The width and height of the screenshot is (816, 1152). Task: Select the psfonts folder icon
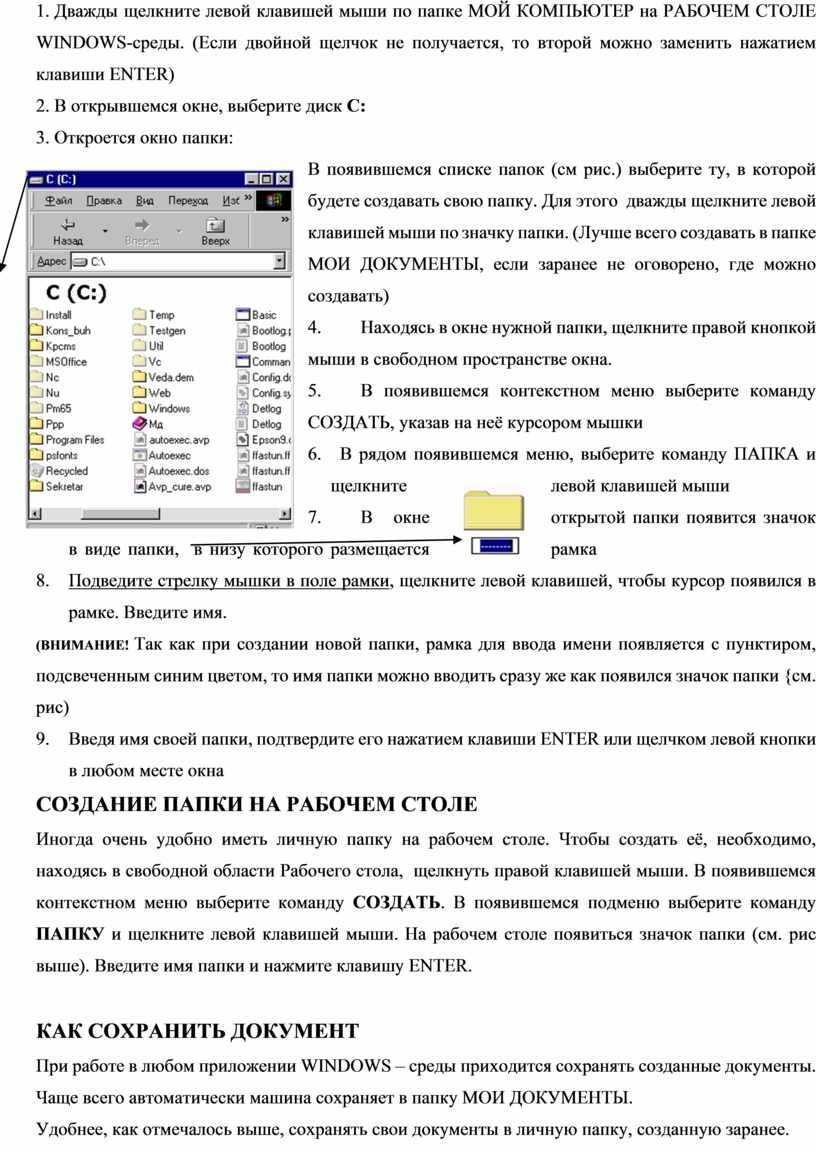(37, 455)
